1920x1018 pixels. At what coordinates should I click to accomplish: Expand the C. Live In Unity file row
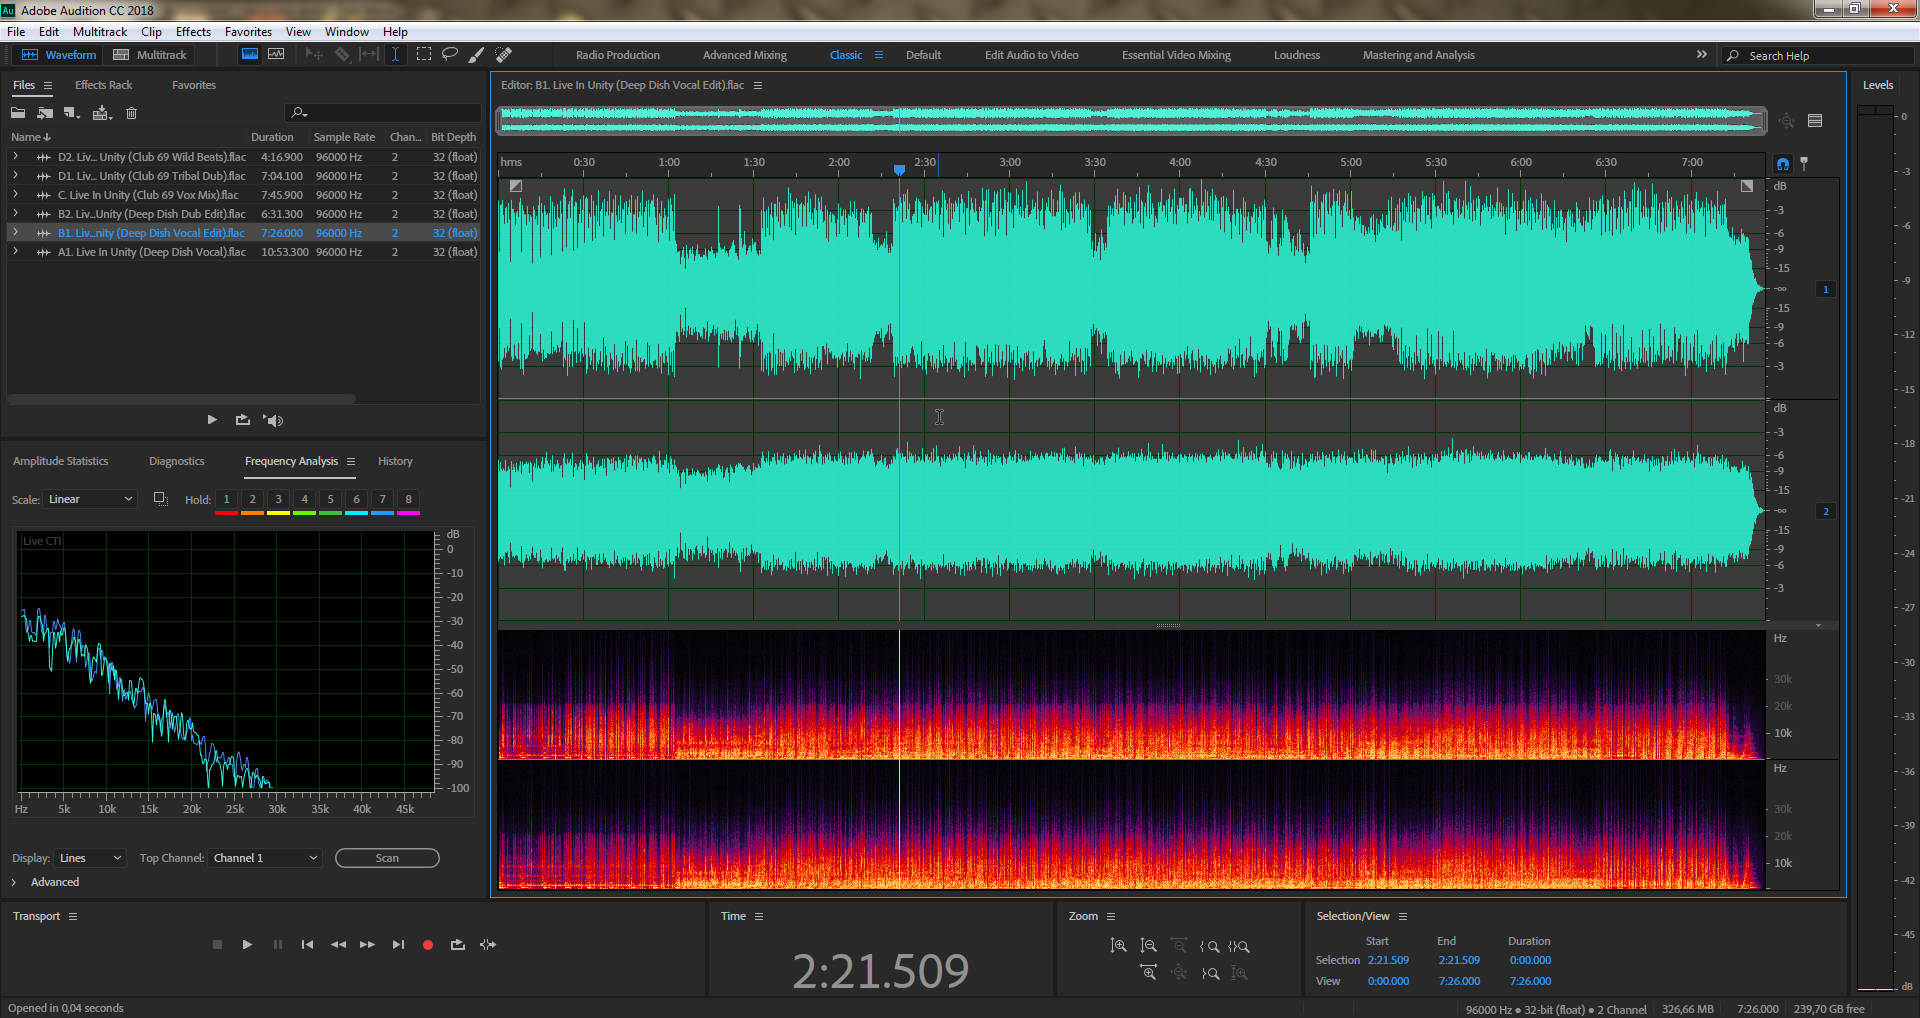click(x=15, y=195)
